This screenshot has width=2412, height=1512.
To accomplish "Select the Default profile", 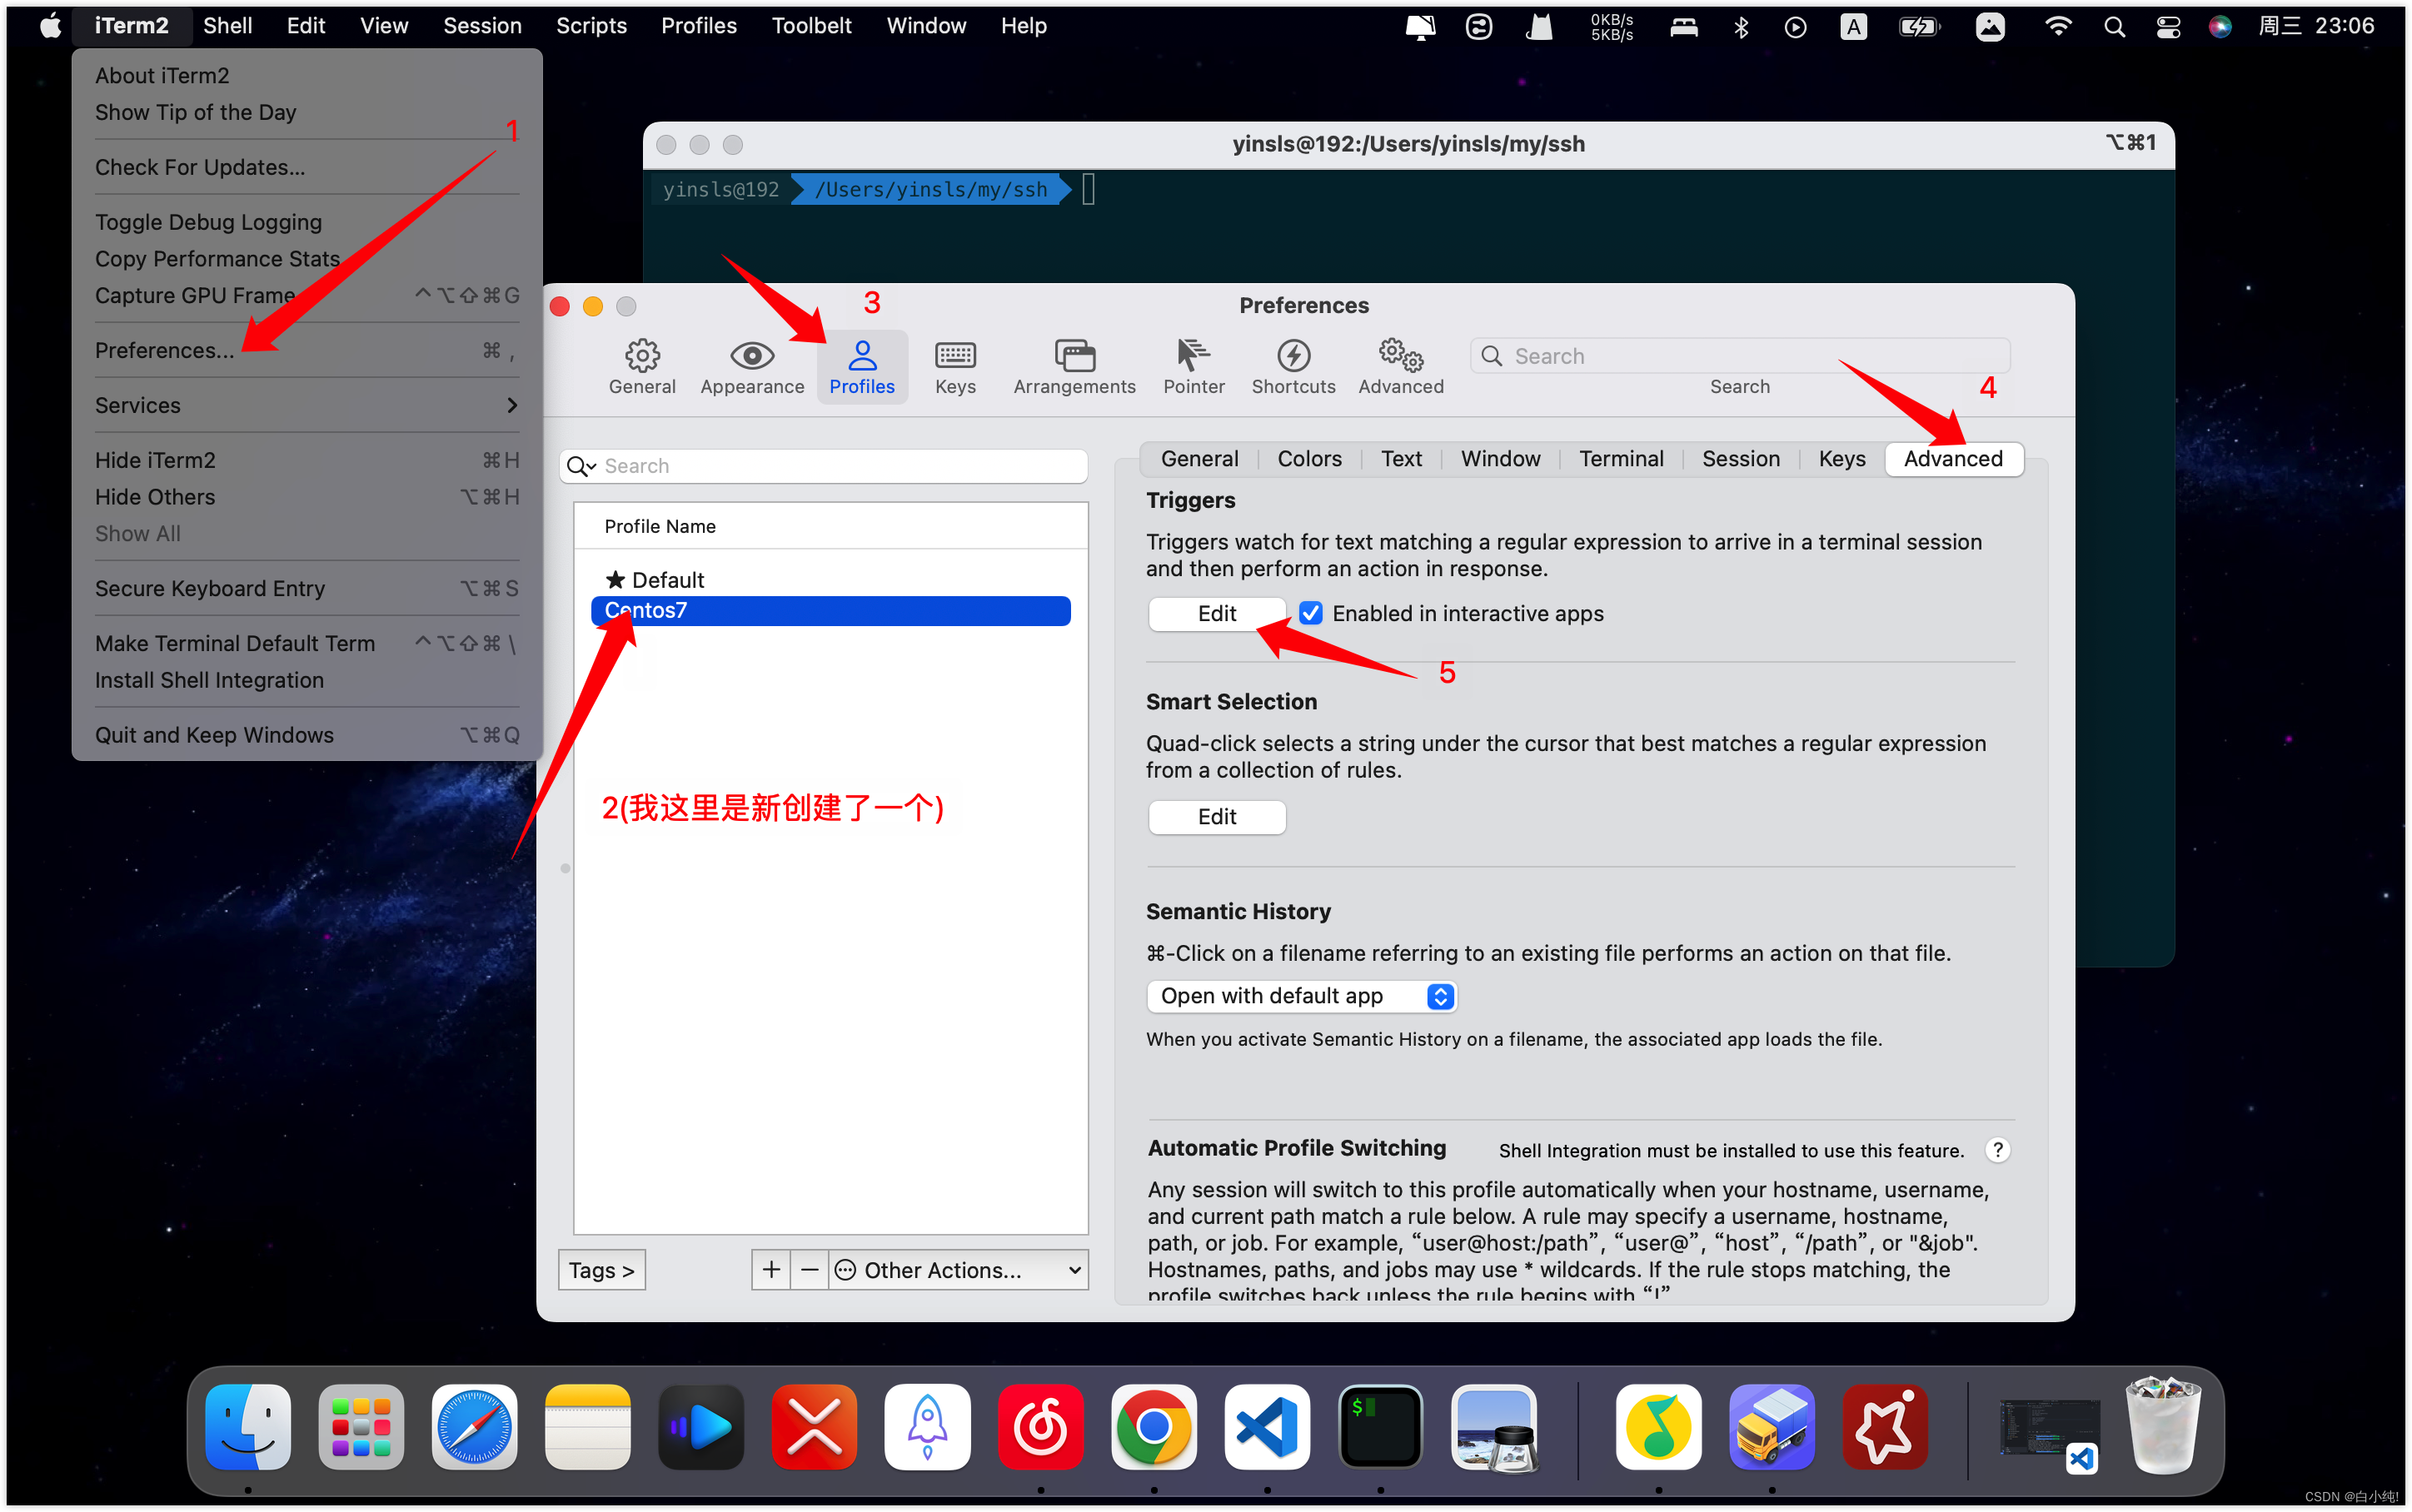I will pyautogui.click(x=831, y=580).
